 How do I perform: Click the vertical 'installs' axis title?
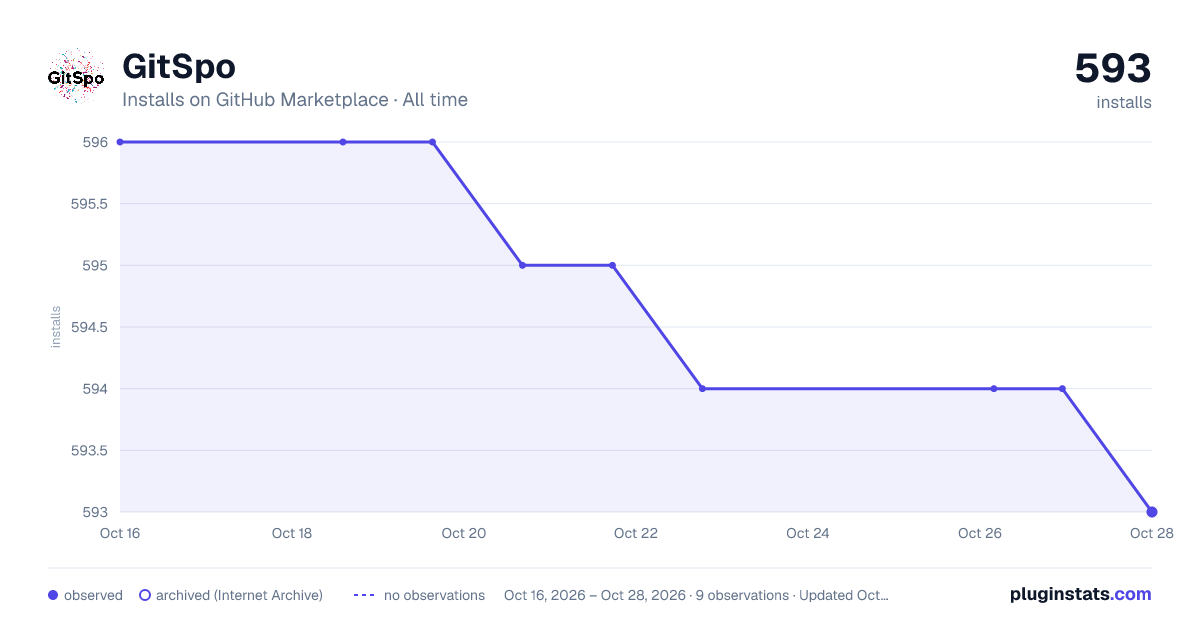coord(56,327)
